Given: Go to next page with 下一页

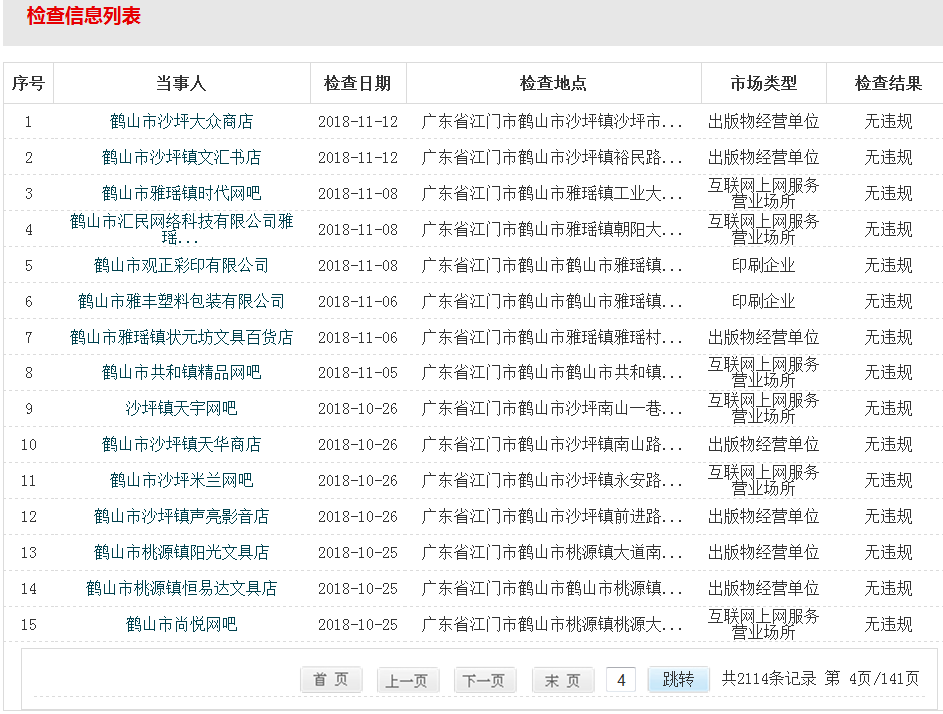Looking at the screenshot, I should coord(485,680).
